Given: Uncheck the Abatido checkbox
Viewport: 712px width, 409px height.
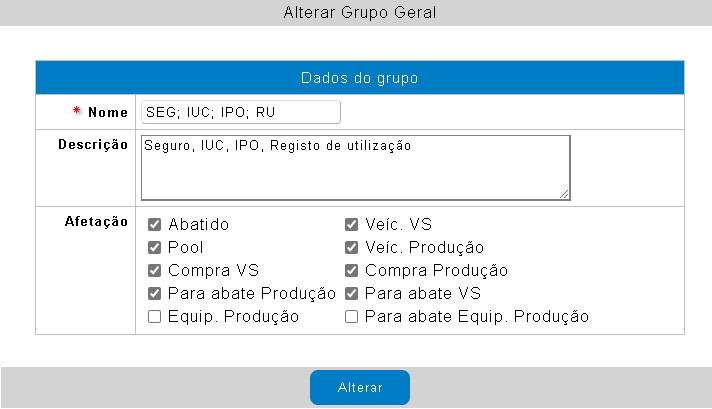Looking at the screenshot, I should 155,225.
